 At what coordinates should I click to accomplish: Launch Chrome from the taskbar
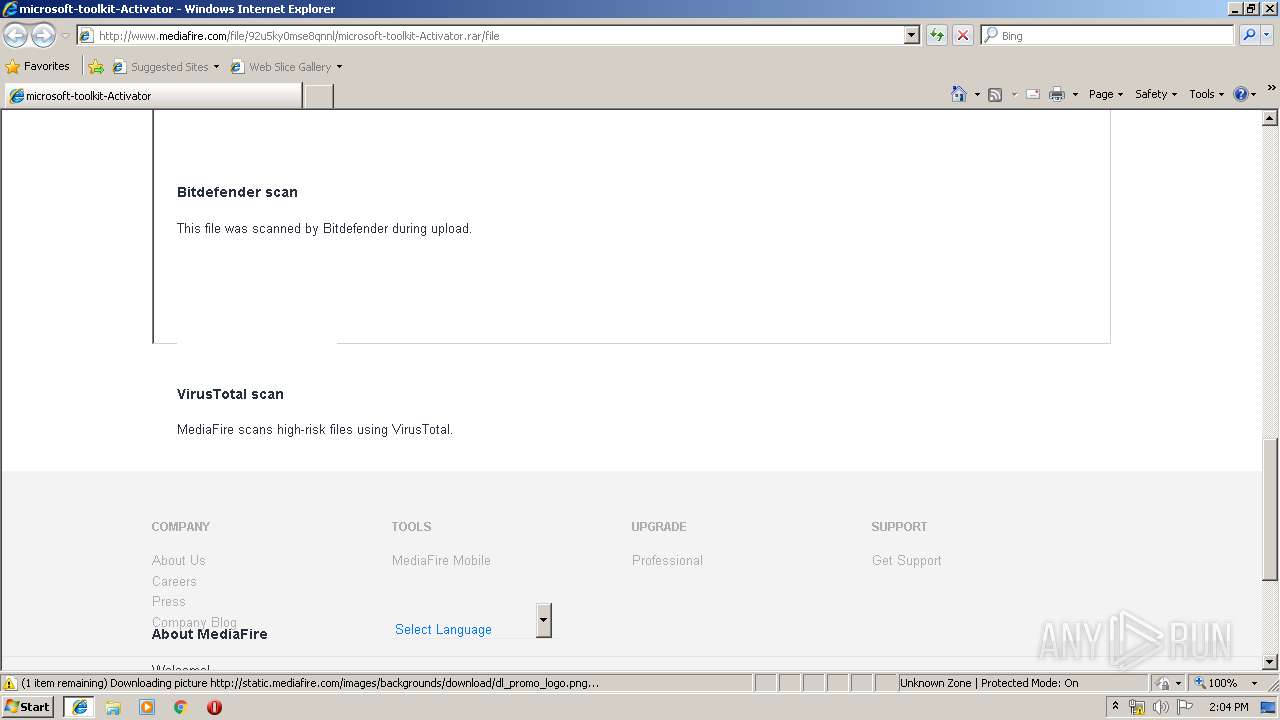(181, 707)
